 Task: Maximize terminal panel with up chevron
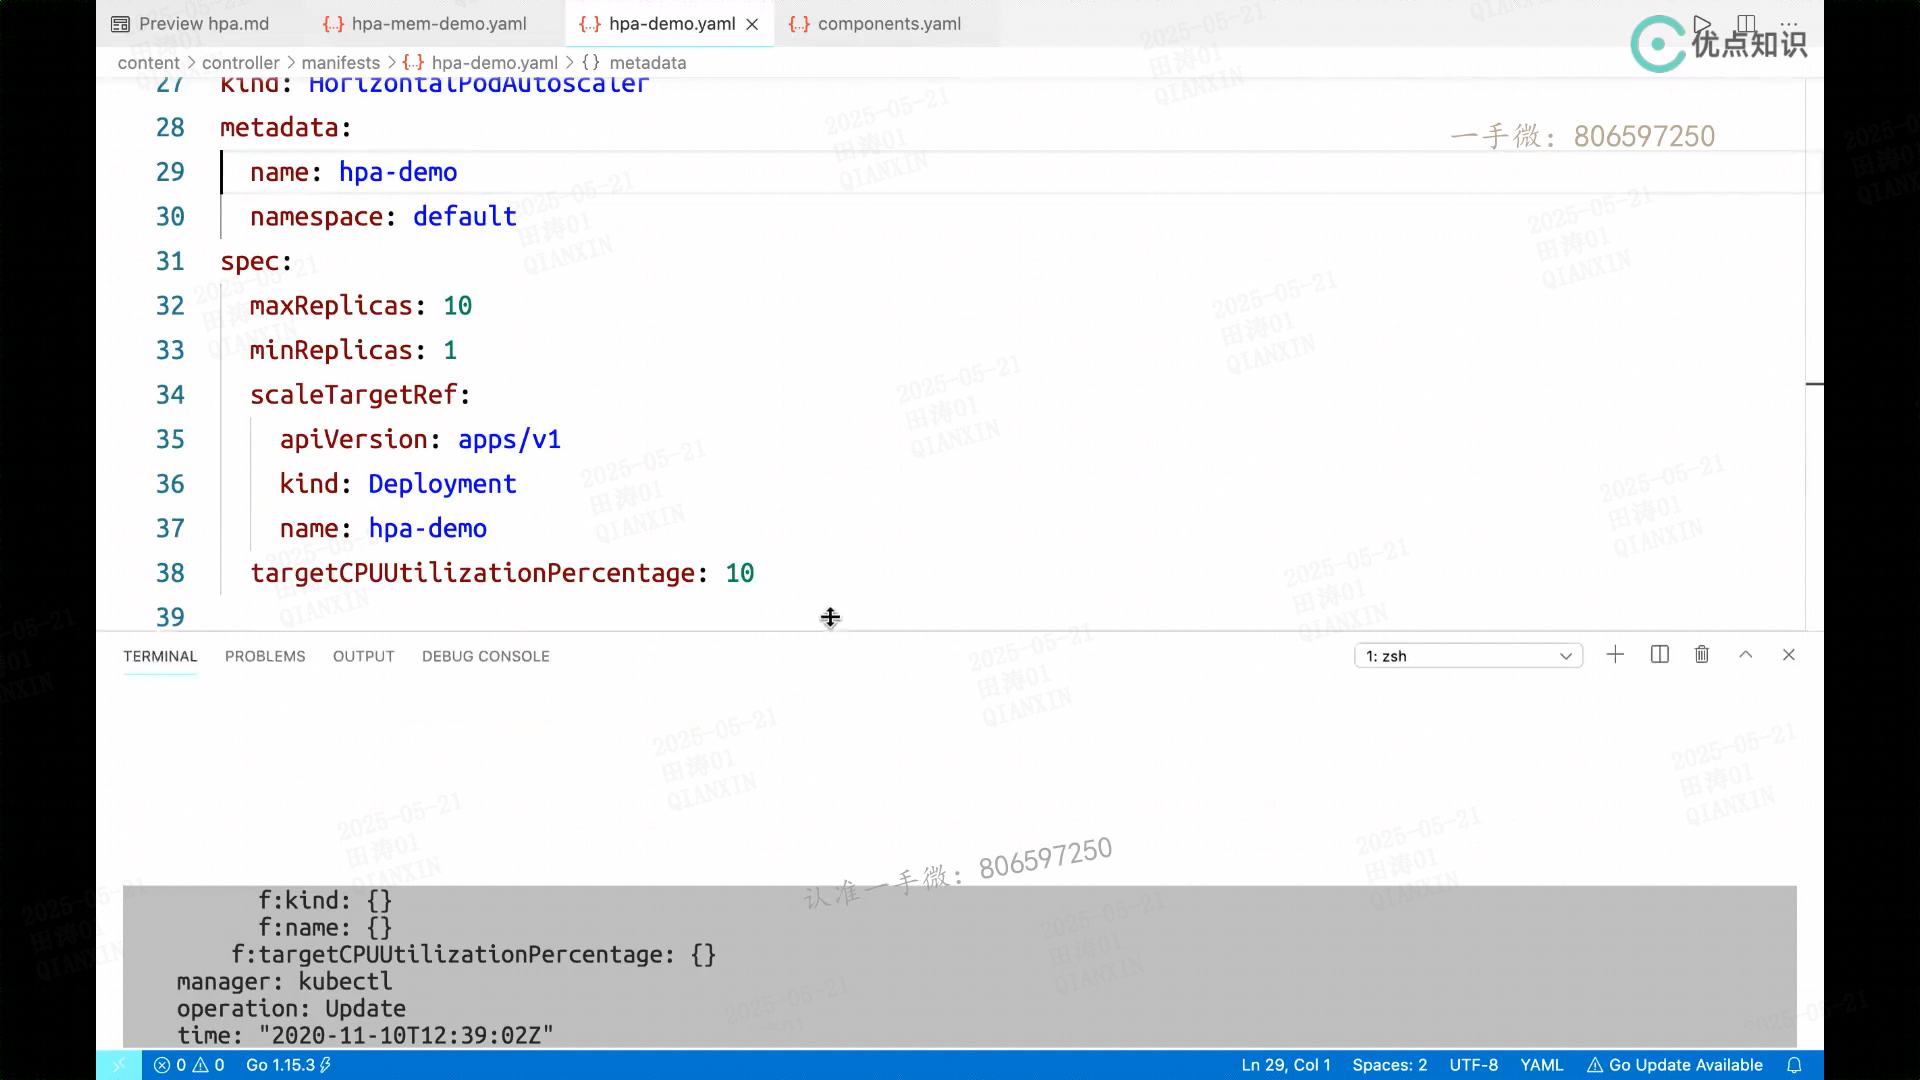tap(1745, 655)
